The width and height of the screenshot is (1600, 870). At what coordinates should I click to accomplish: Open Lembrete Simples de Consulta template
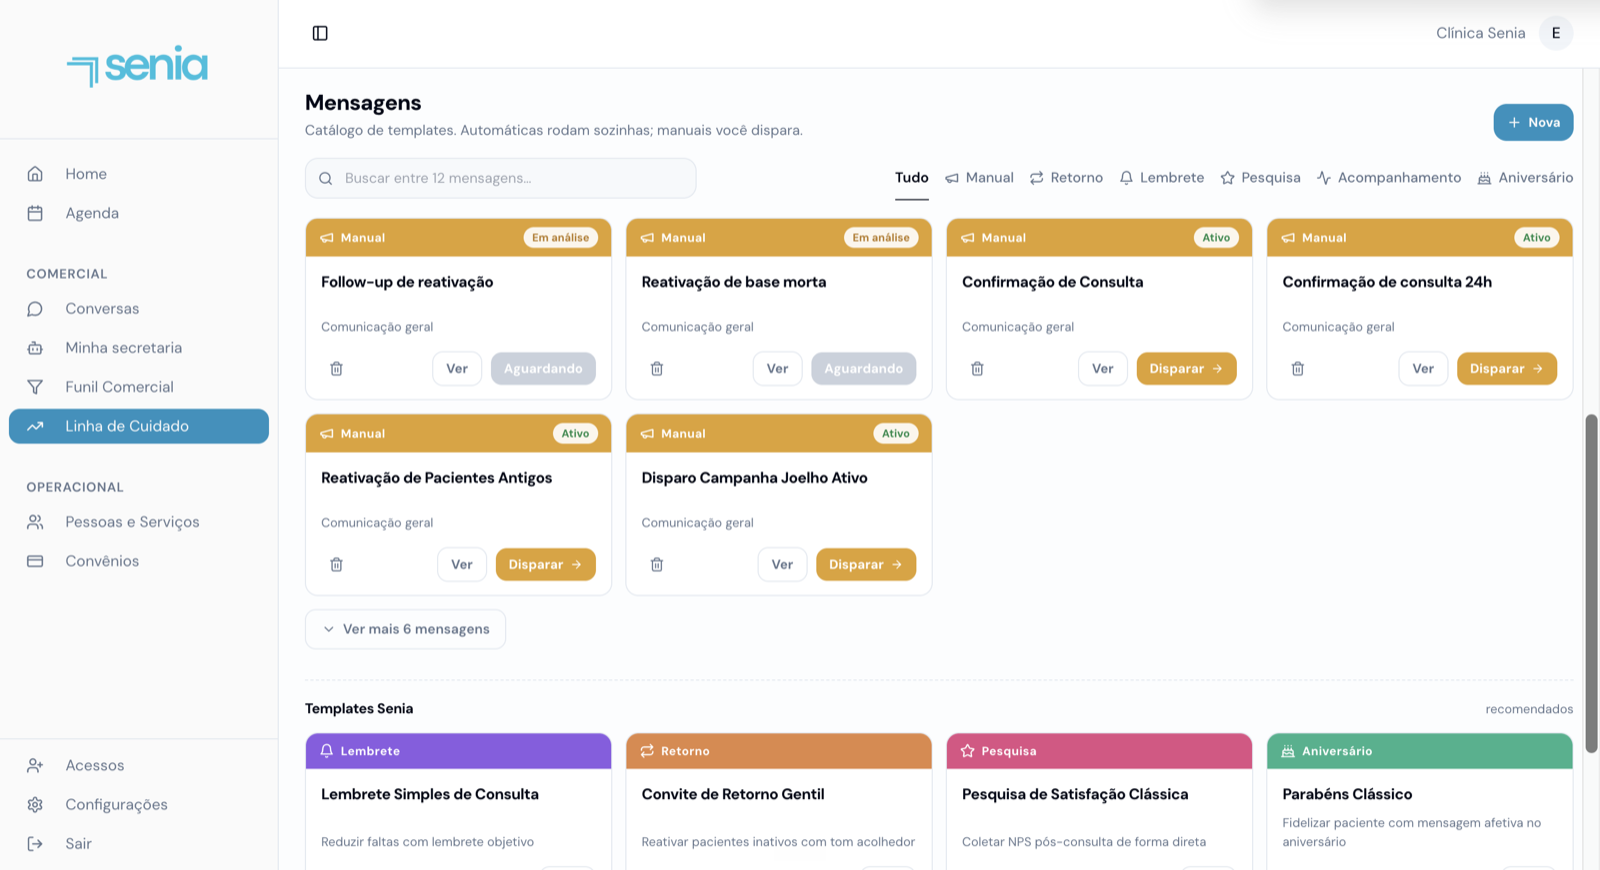(430, 794)
